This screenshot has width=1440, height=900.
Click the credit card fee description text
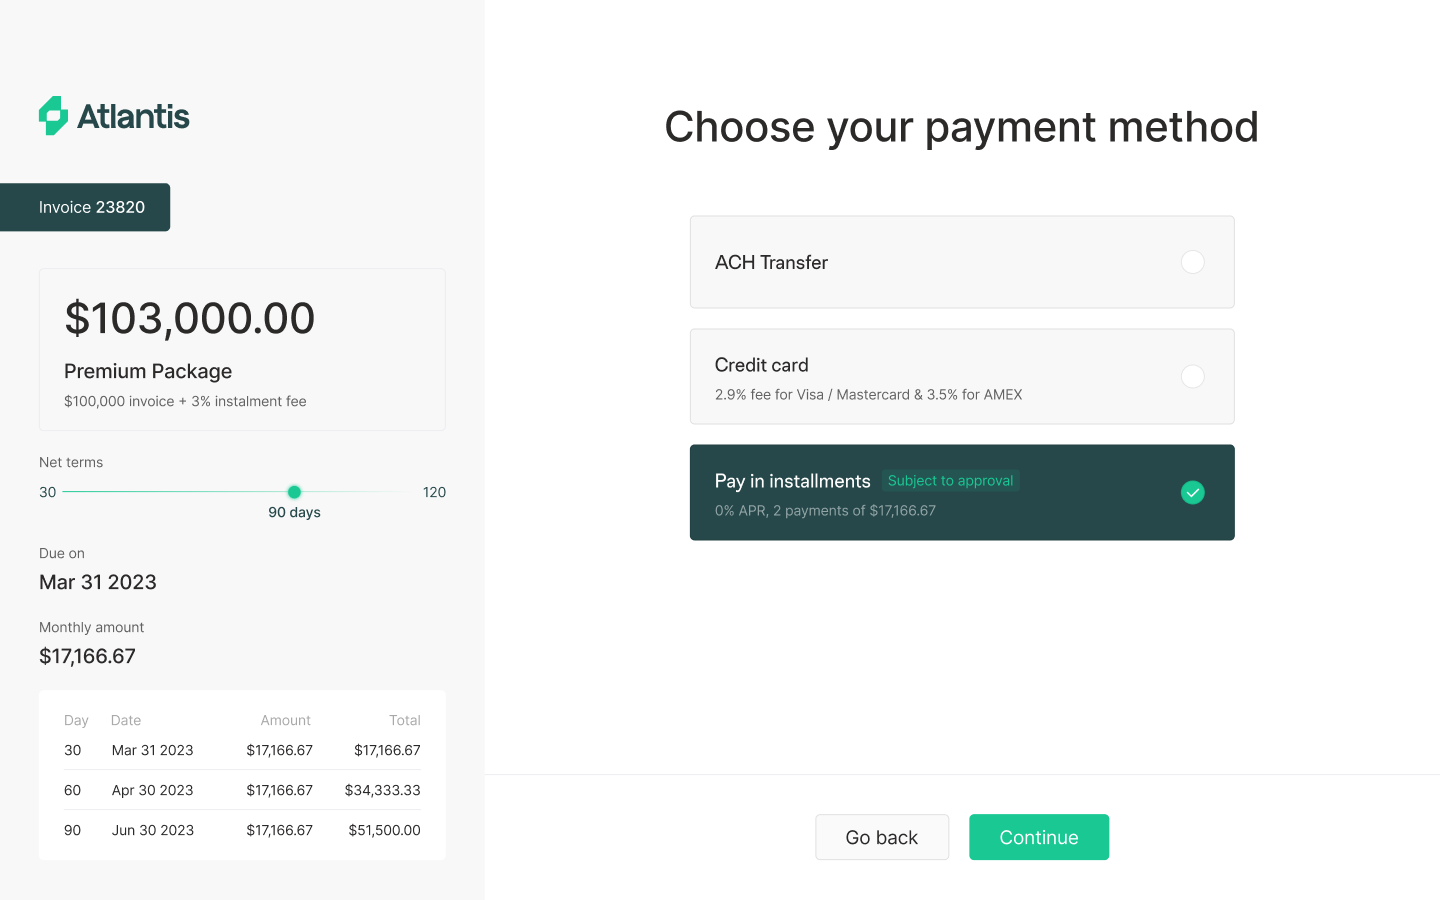(x=869, y=394)
